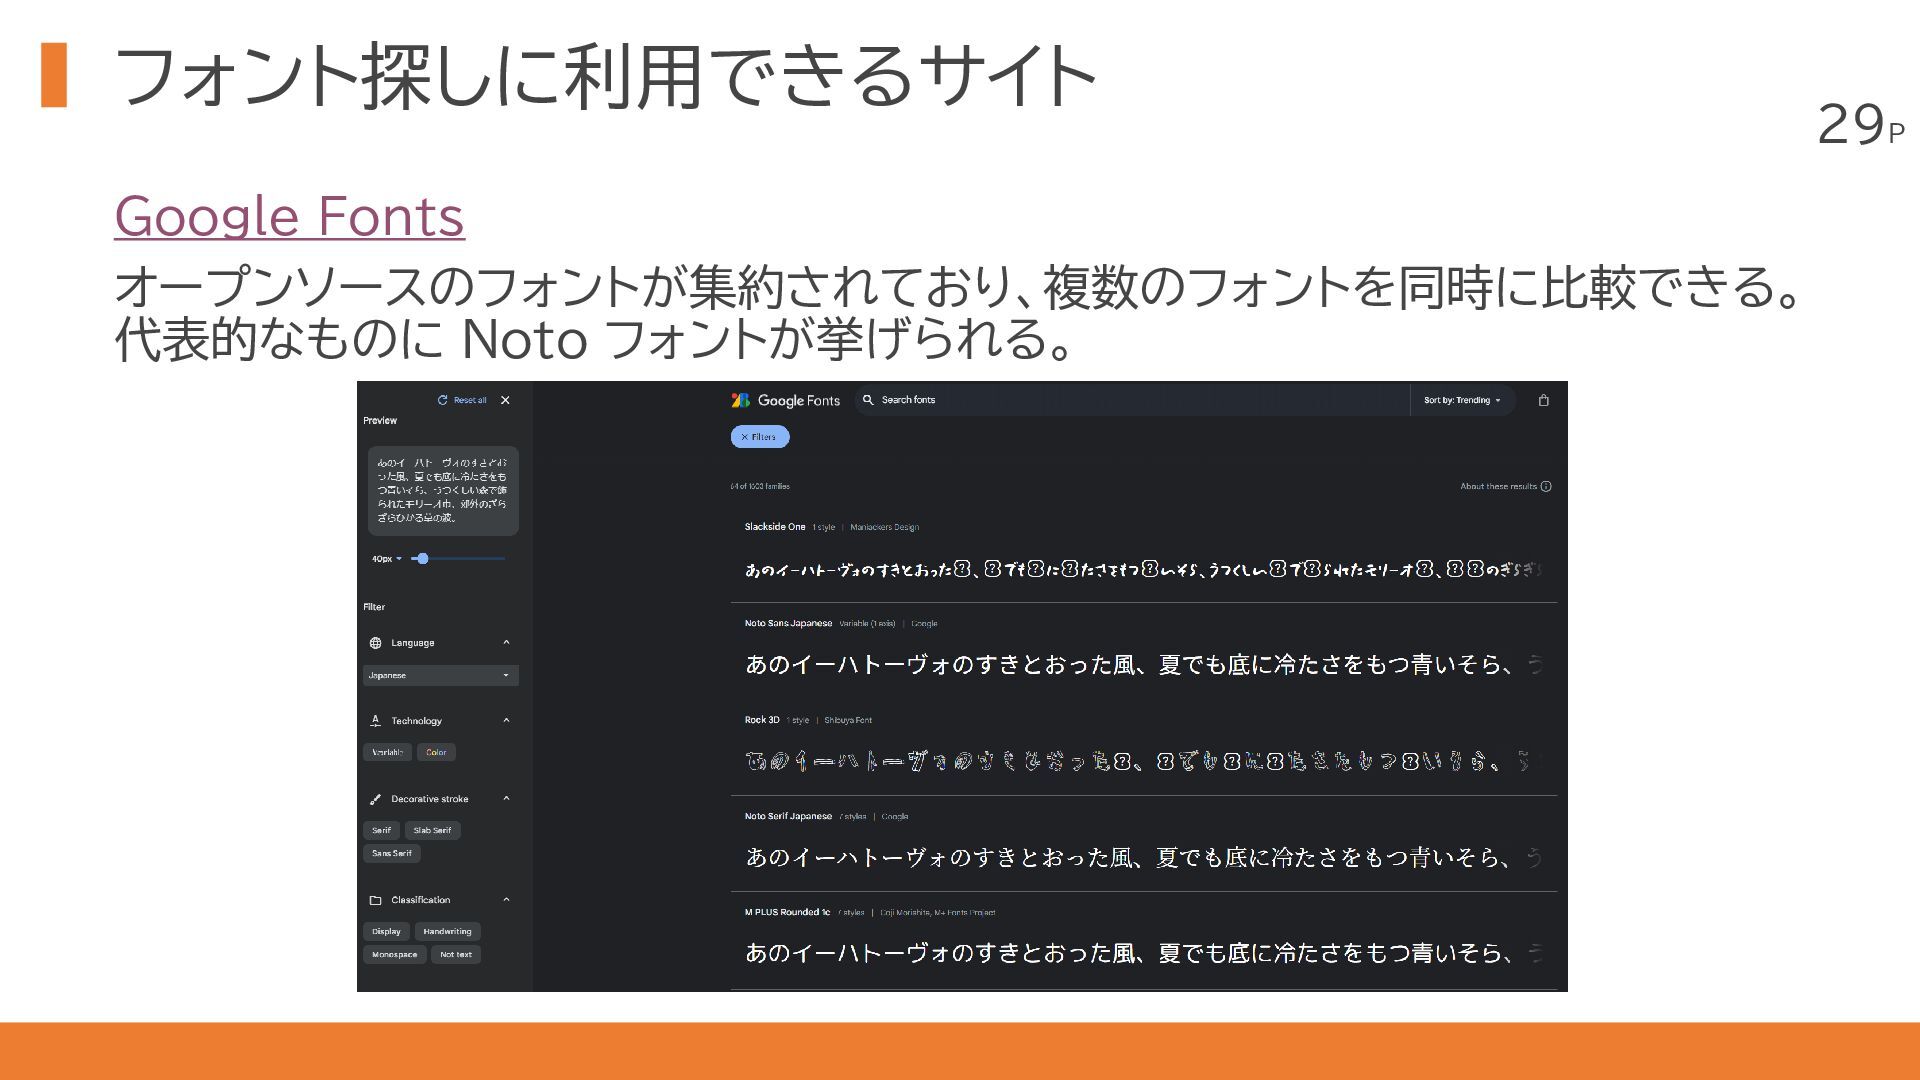Toggle the Handwriting classification chip

click(x=447, y=931)
